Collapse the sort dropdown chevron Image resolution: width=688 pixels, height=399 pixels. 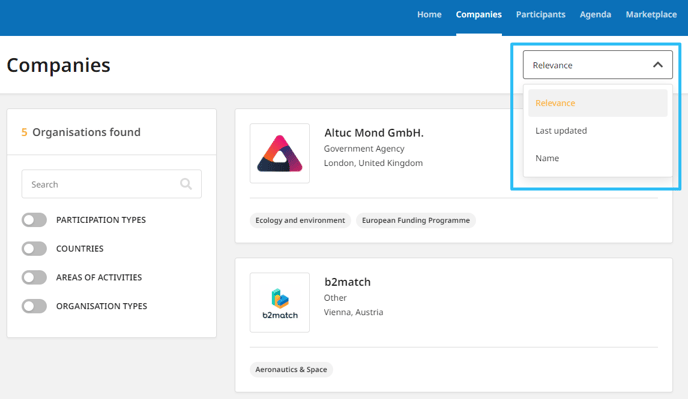click(x=657, y=65)
